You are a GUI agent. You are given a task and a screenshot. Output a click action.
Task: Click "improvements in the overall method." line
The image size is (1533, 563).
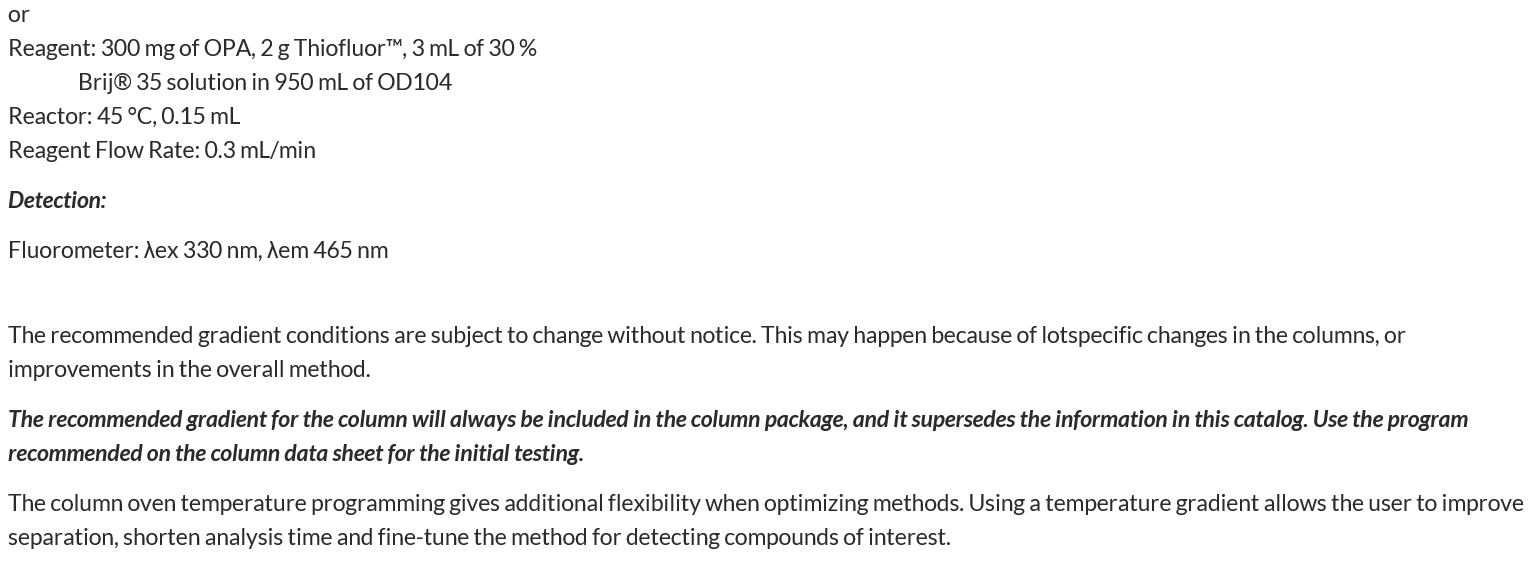tap(189, 369)
